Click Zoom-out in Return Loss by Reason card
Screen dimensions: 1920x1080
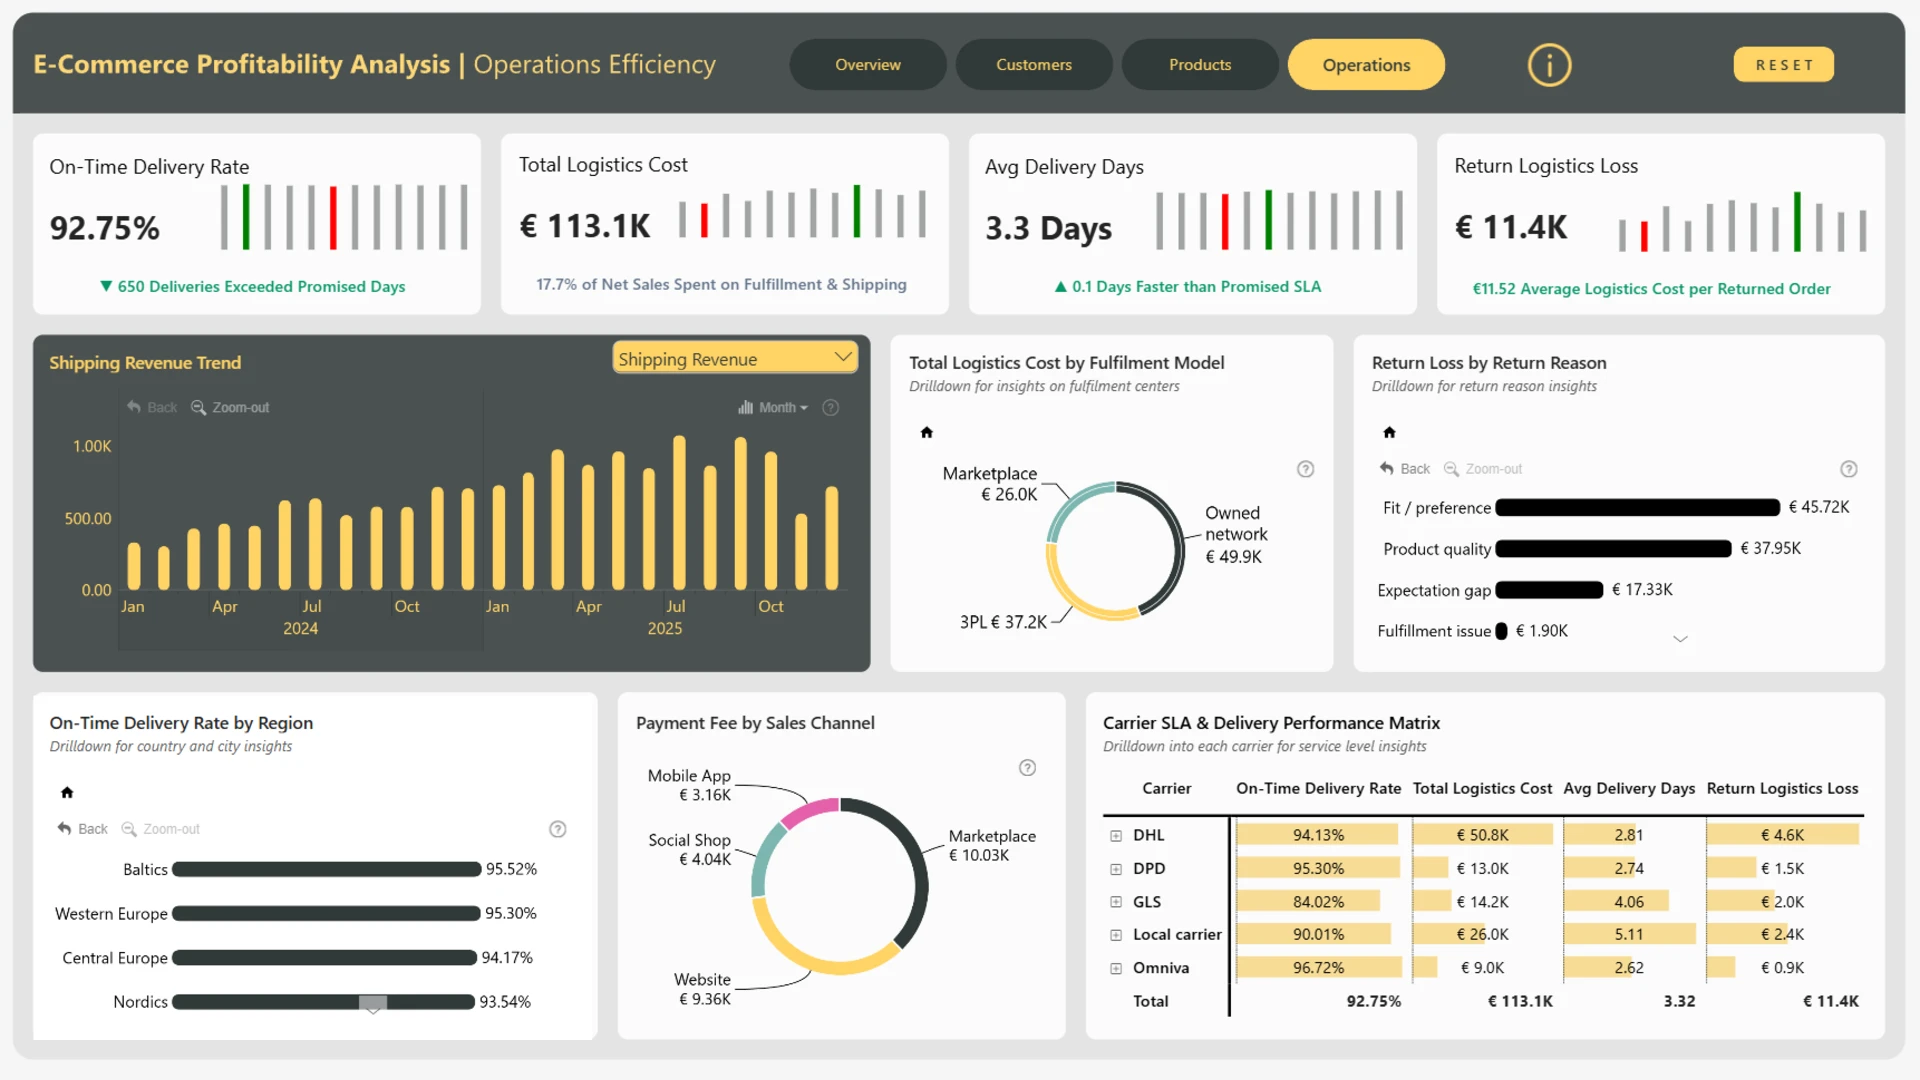click(x=1483, y=469)
